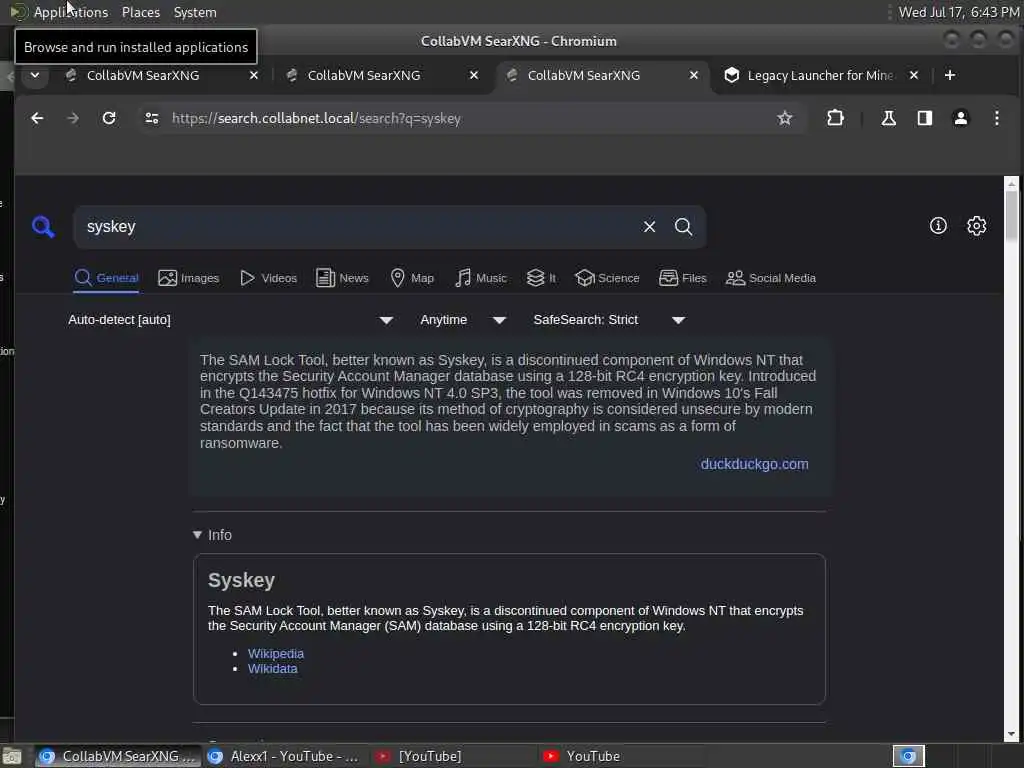Switch to YouTube taskbar window
This screenshot has height=768, width=1024.
(620, 756)
